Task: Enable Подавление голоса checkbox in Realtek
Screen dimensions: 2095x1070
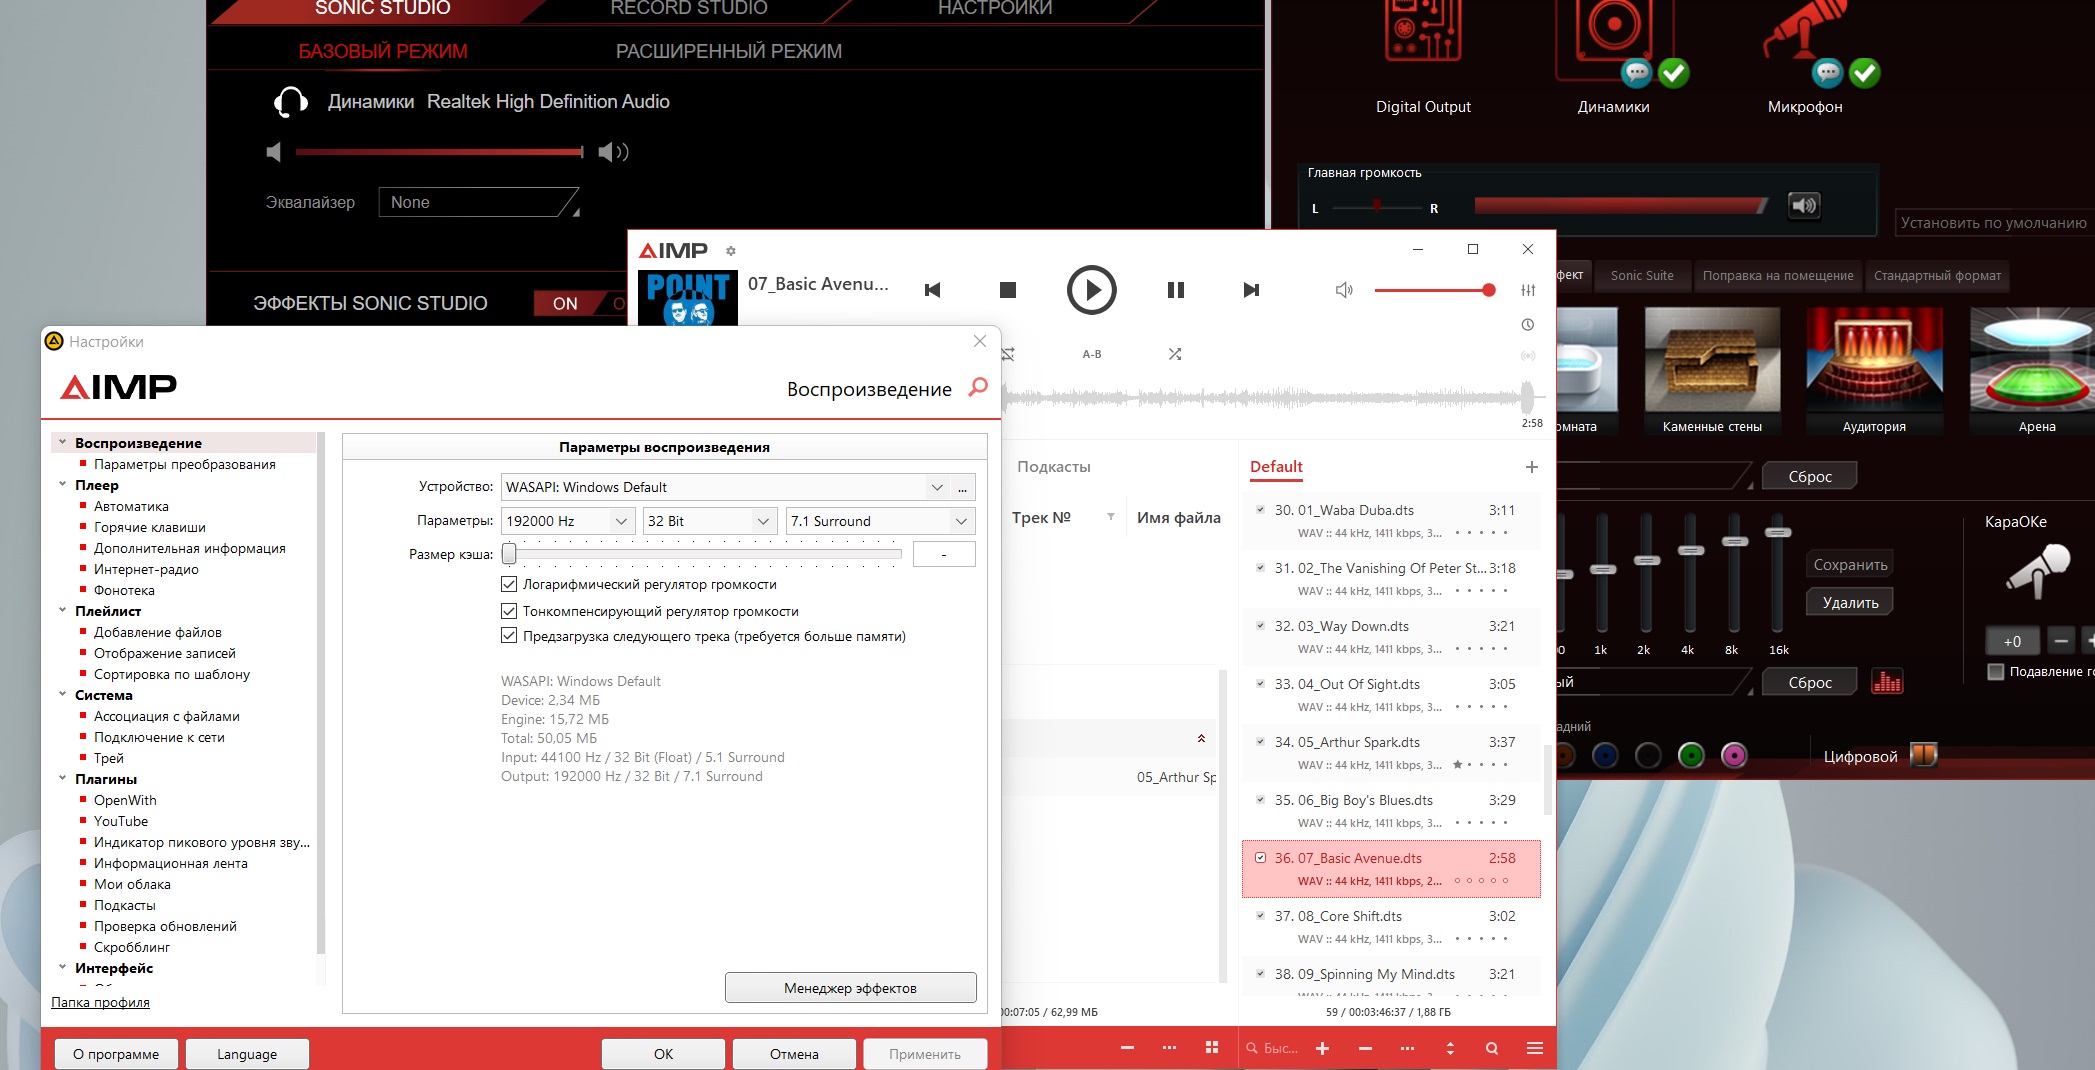Action: pos(1996,672)
